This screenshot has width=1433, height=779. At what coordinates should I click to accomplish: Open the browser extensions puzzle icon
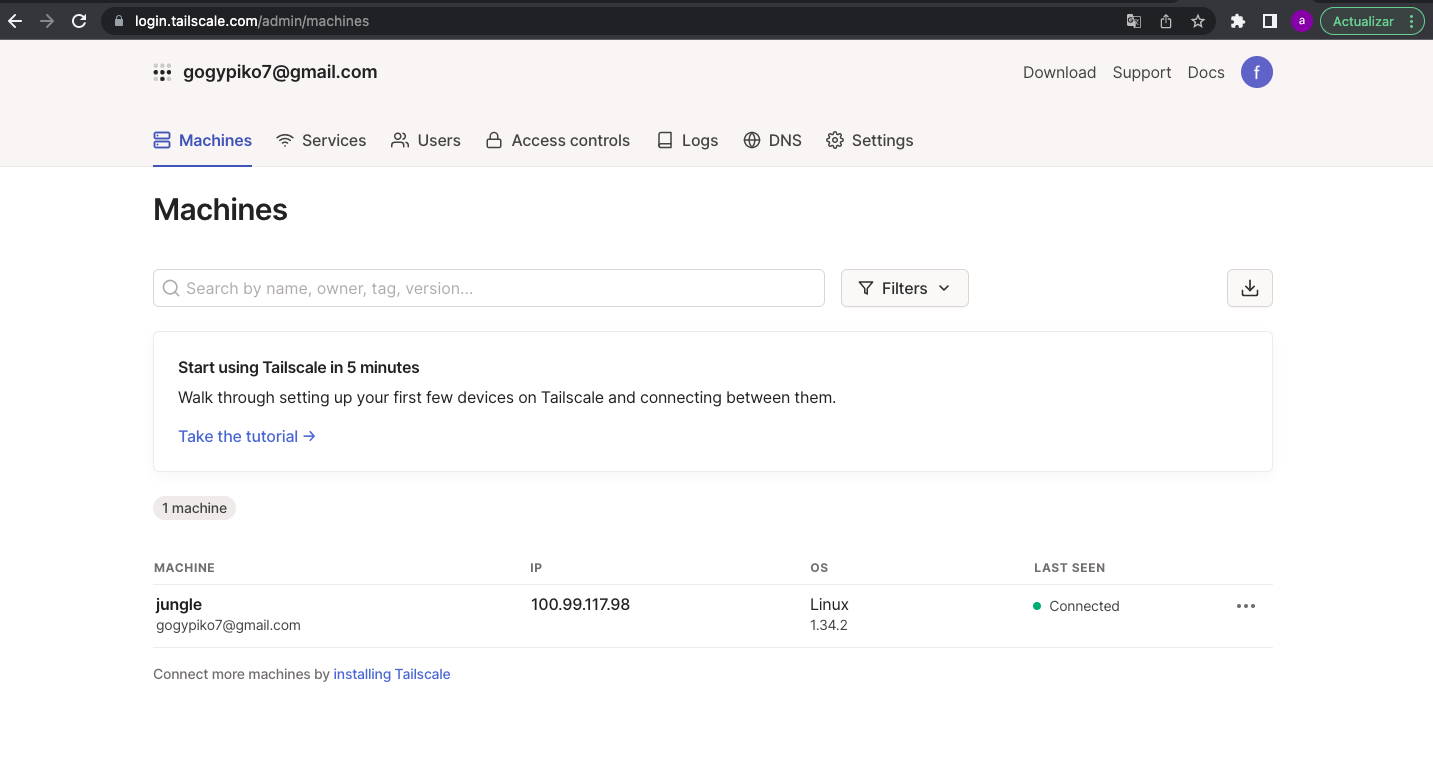click(x=1237, y=21)
